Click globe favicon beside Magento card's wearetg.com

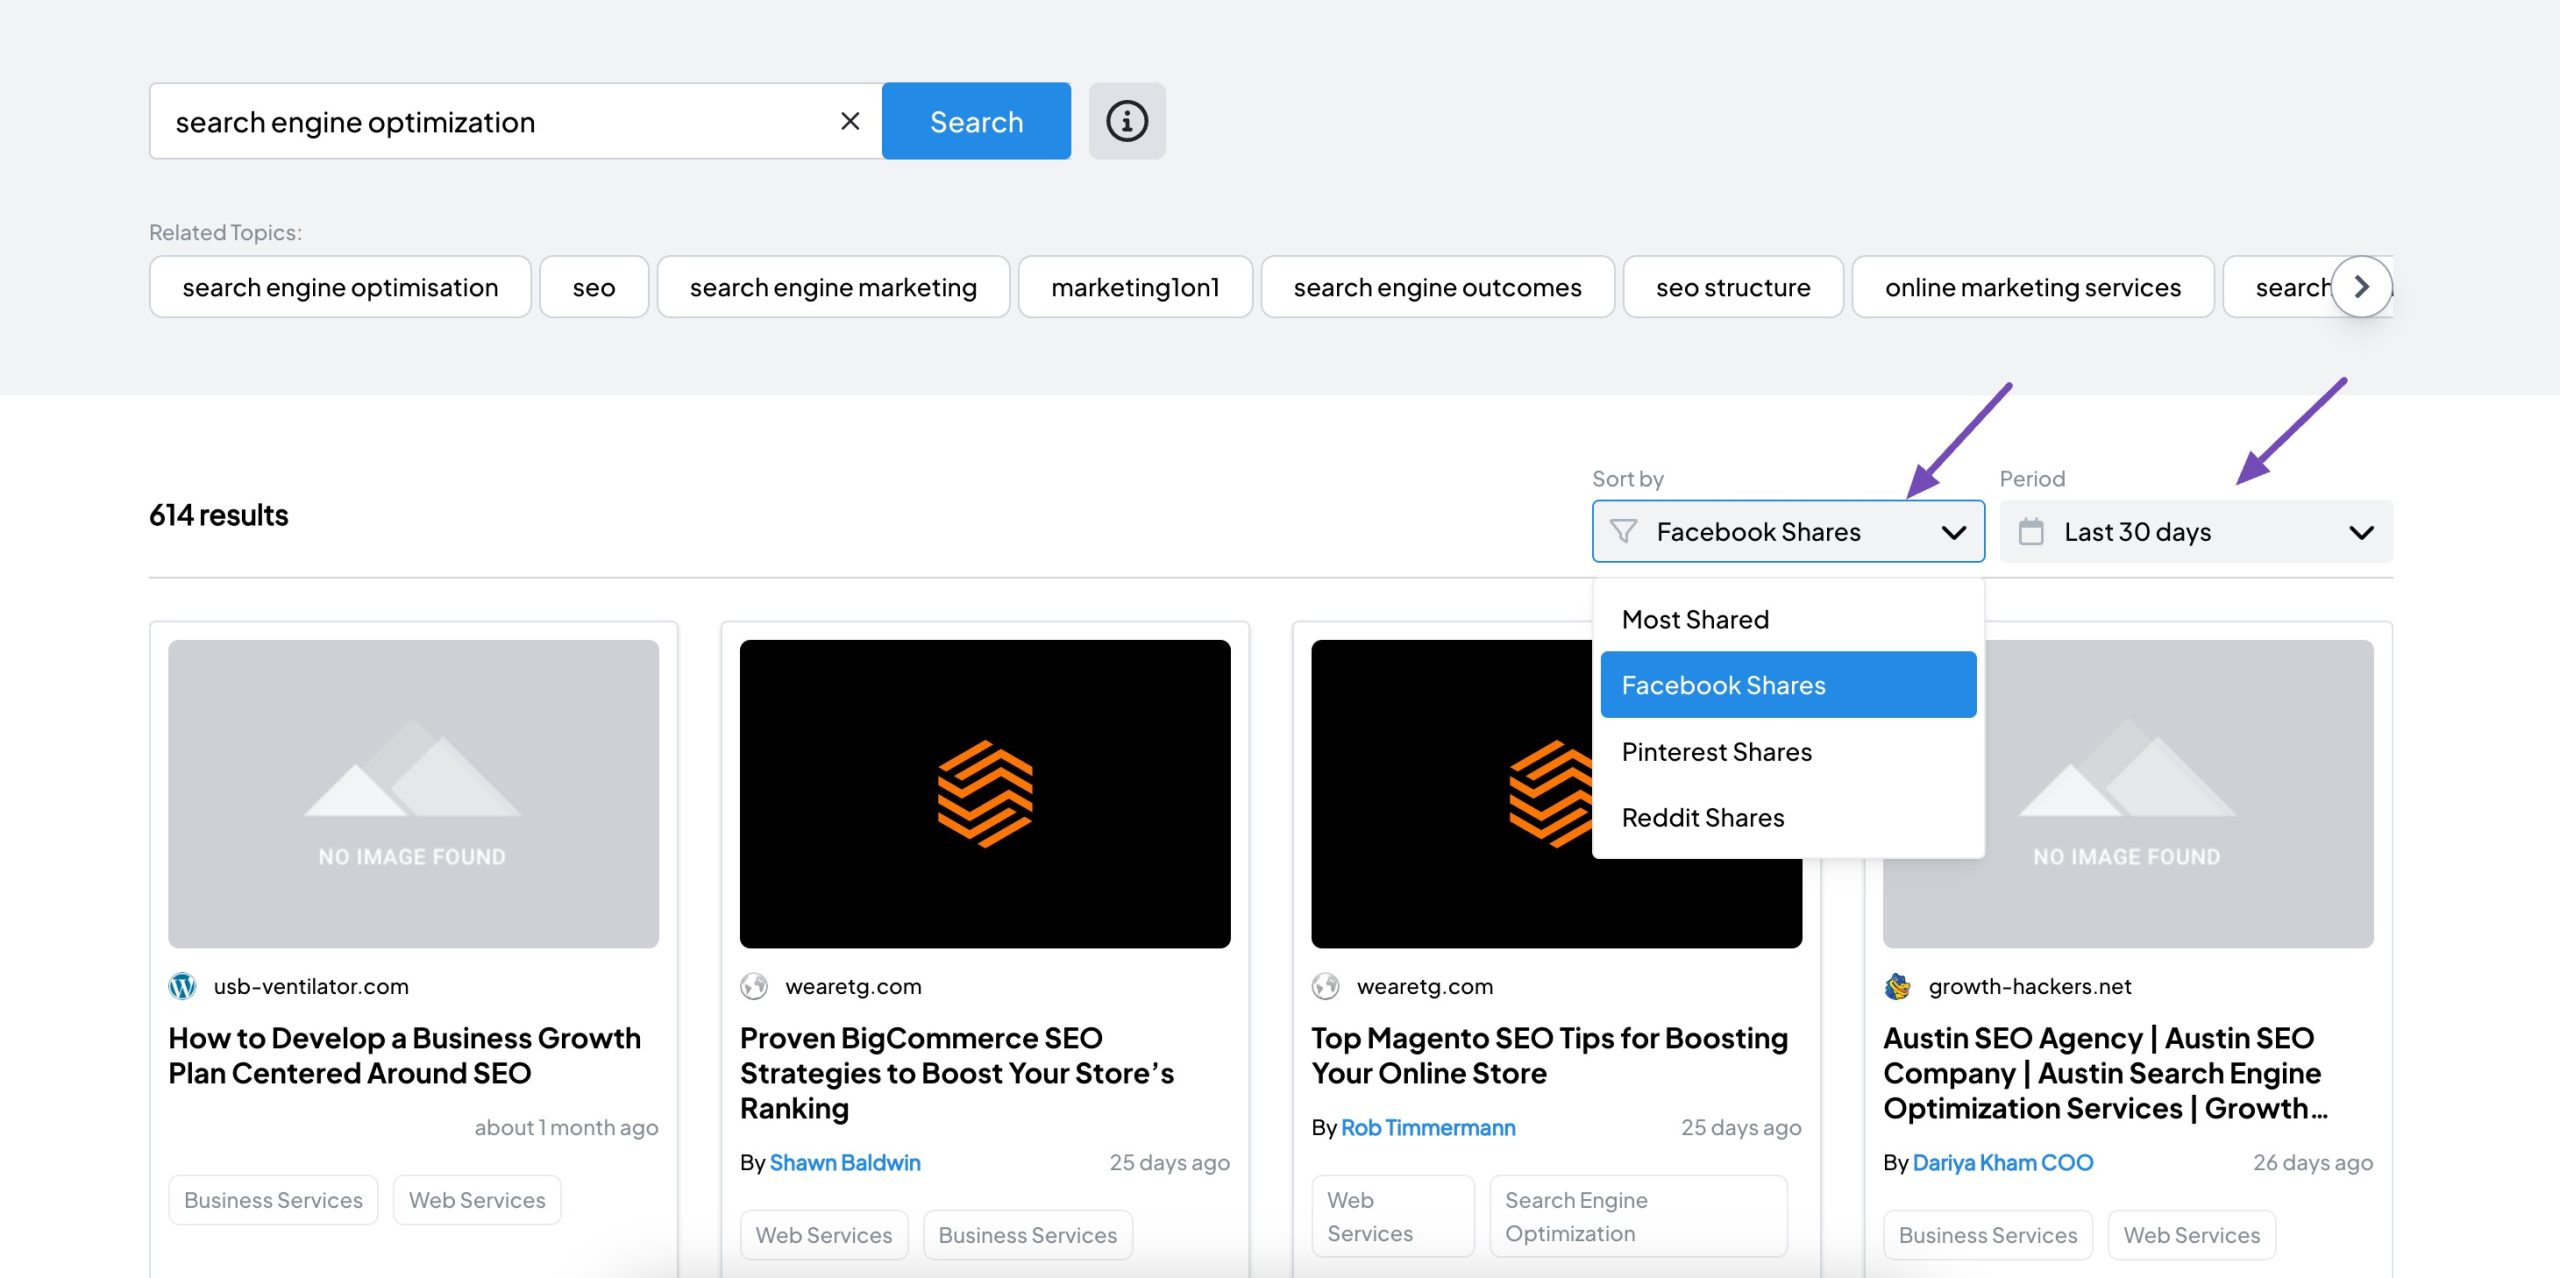(1326, 987)
